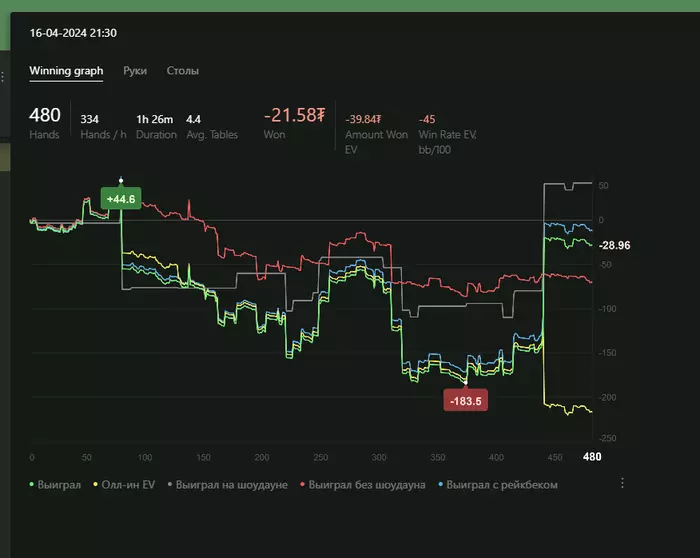Click the 4.4 Avg. Tables value
Image resolution: width=700 pixels, height=558 pixels.
[193, 119]
